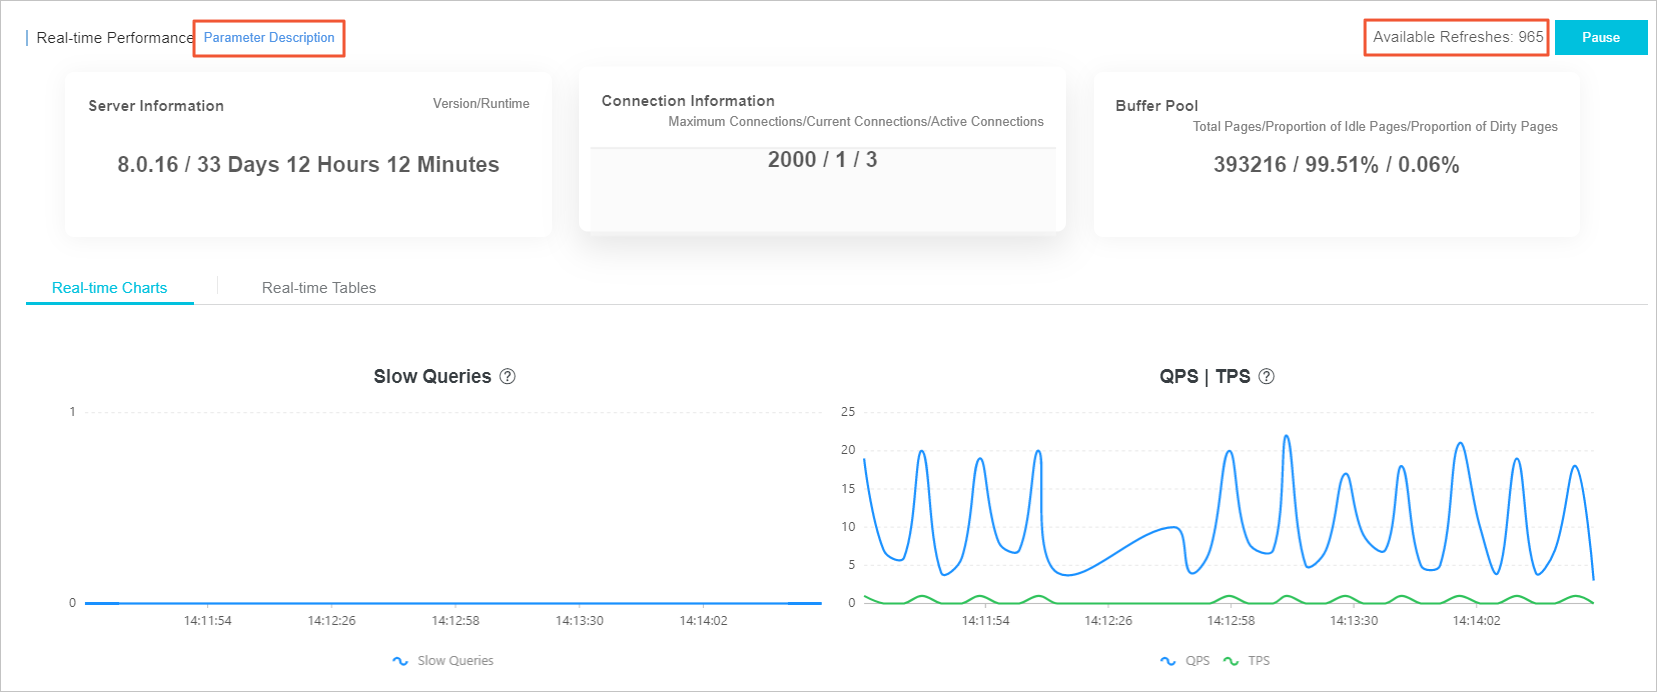Click the 14:11:54 marker on QPS chart
Screen dimensions: 1657x692
pos(985,621)
